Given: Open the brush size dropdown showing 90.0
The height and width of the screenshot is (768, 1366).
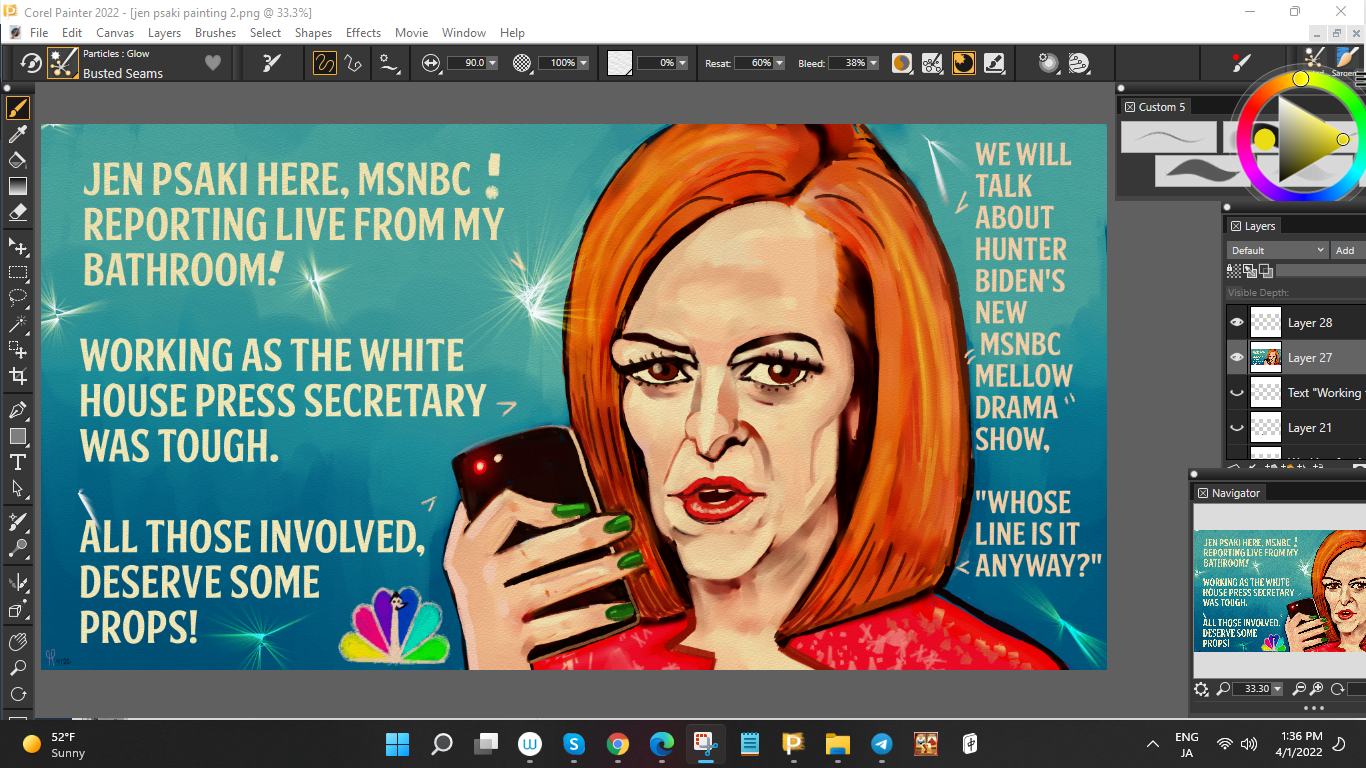Looking at the screenshot, I should pos(492,63).
